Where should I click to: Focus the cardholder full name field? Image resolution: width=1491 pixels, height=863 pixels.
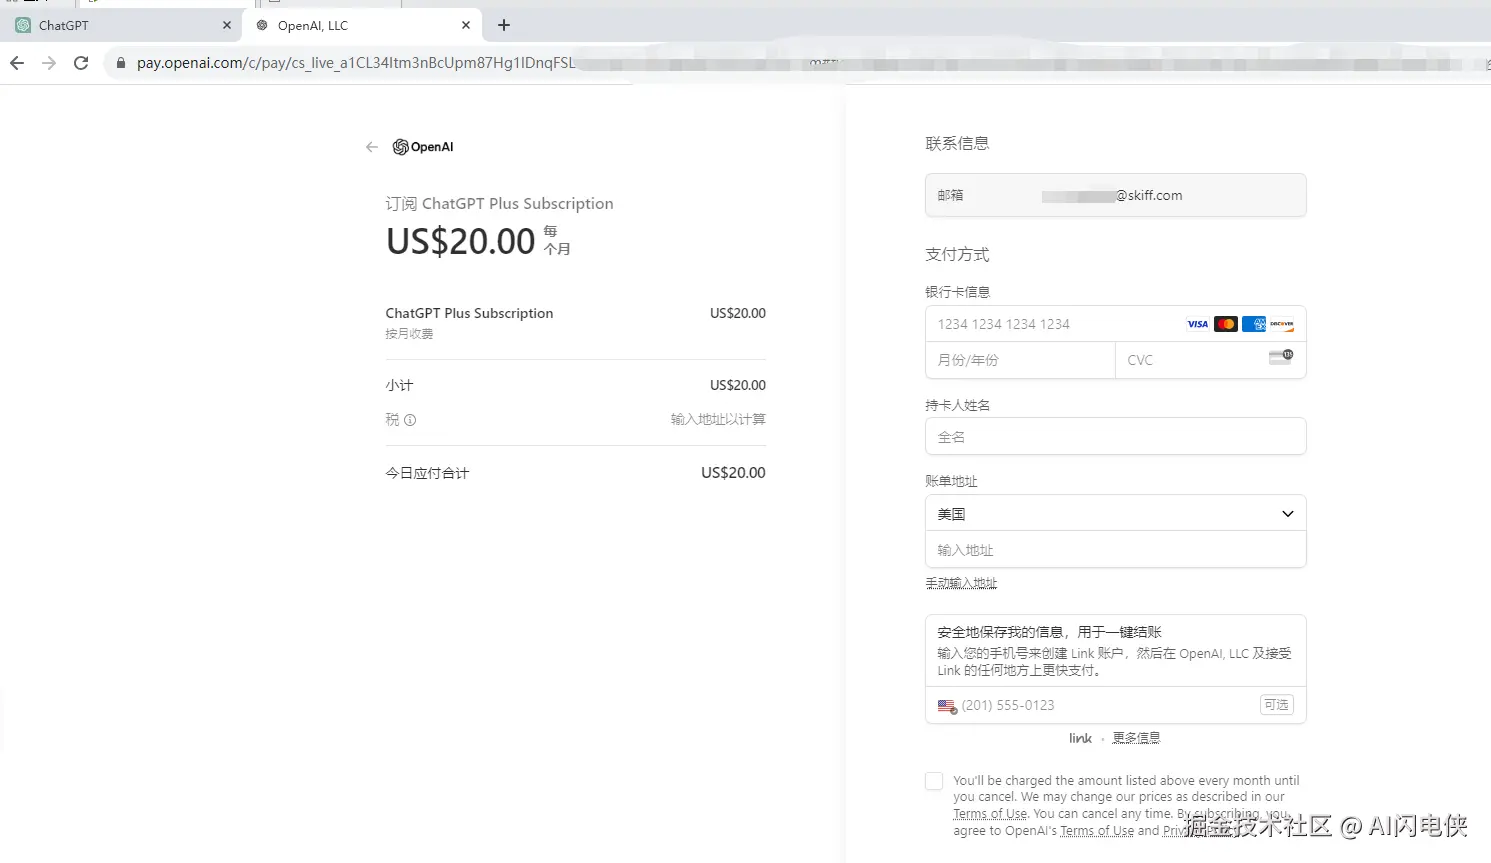click(x=1115, y=437)
